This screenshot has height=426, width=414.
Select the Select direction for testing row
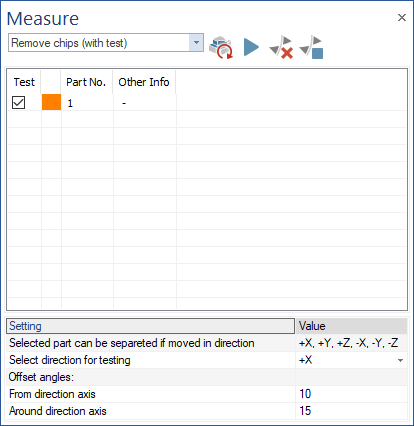(x=207, y=360)
